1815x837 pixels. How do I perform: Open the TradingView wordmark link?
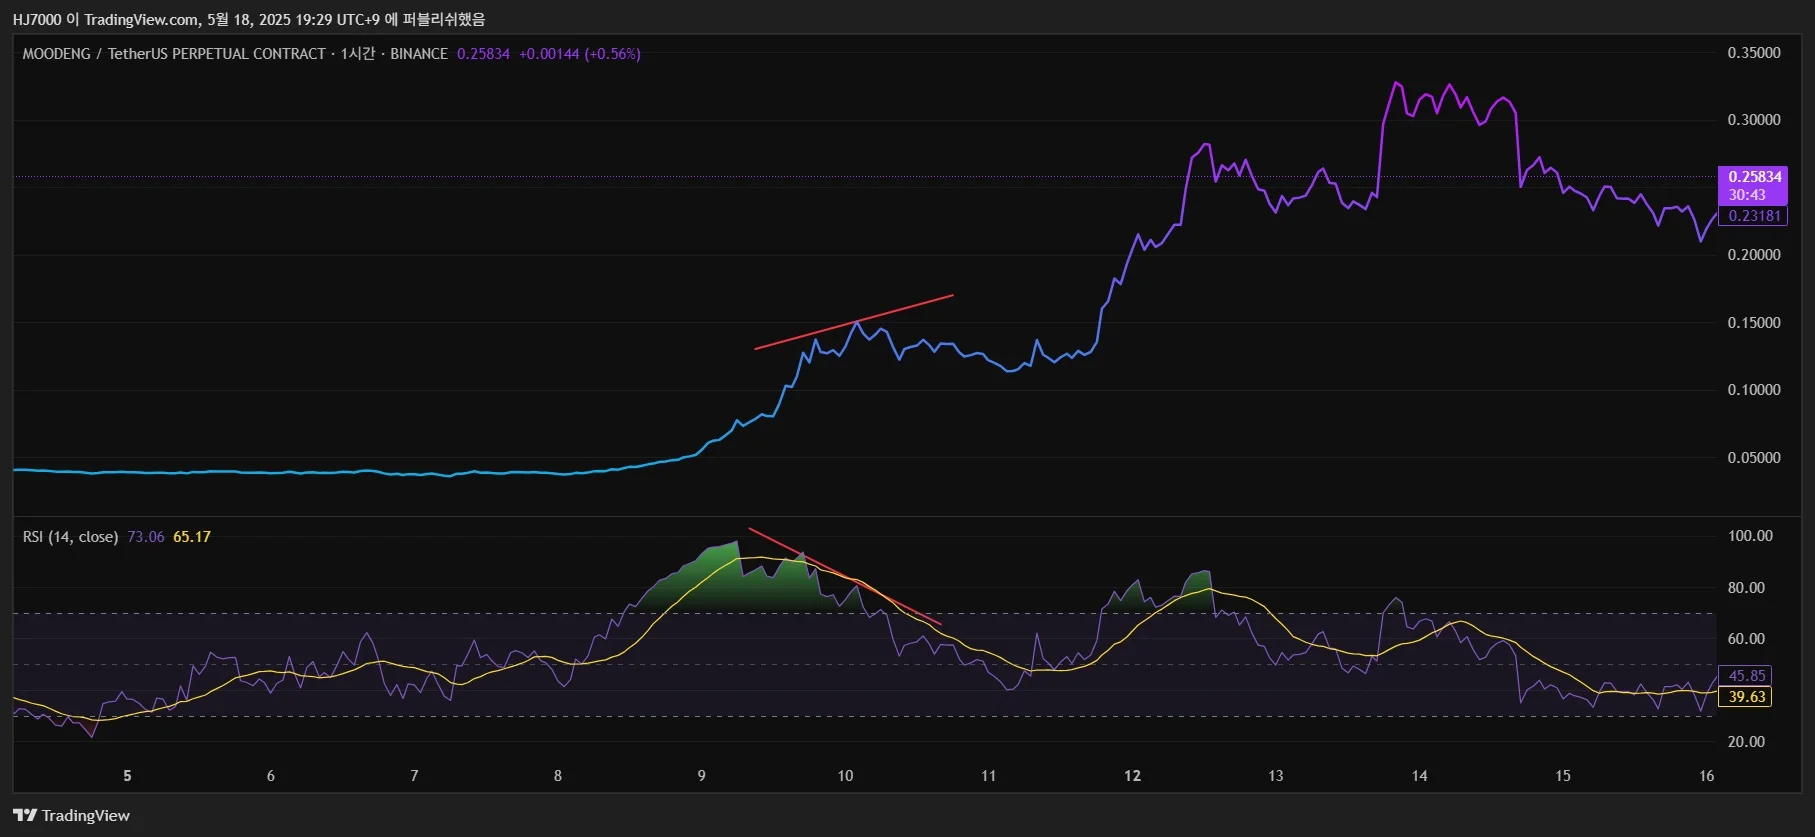pyautogui.click(x=86, y=815)
